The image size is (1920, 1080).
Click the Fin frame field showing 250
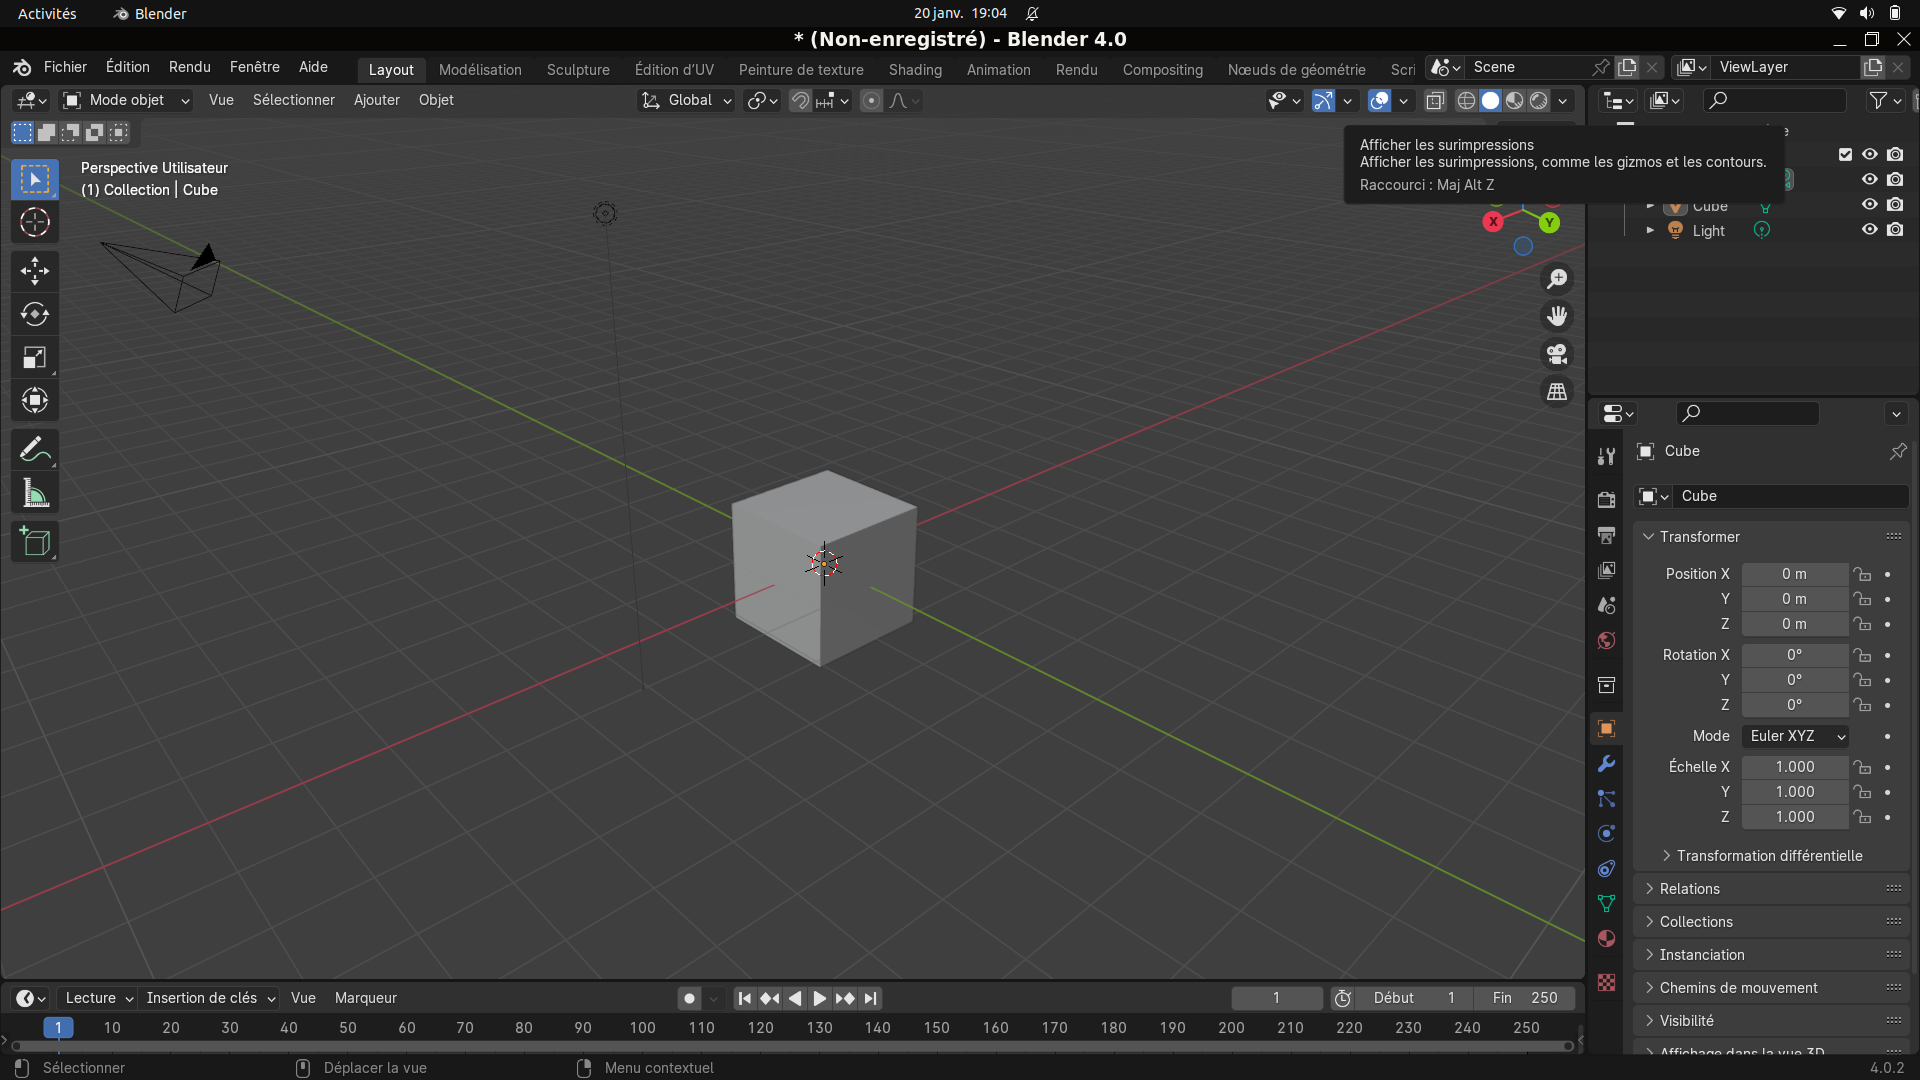(x=1525, y=998)
